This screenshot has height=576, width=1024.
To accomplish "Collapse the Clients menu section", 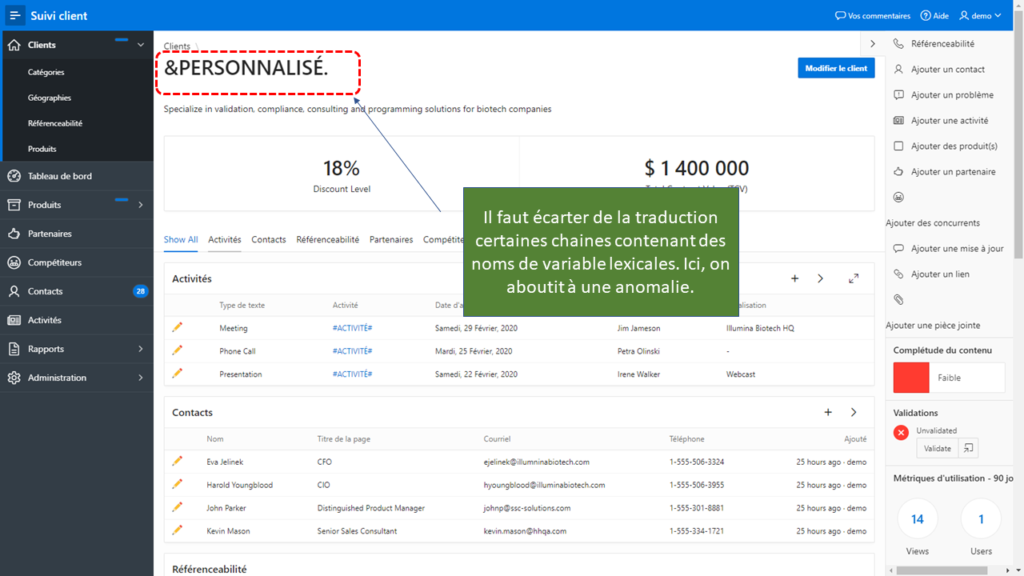I will coord(140,45).
